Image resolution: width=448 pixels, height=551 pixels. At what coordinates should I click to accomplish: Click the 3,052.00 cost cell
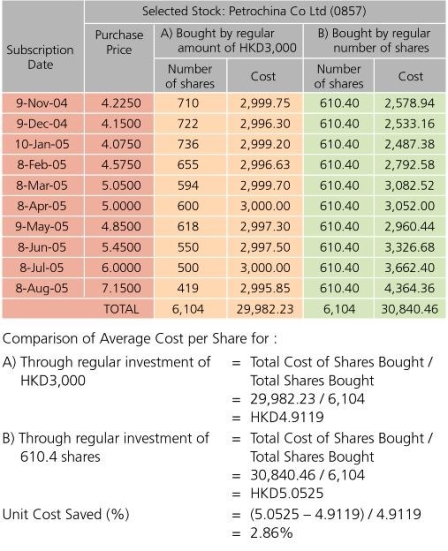pos(410,206)
